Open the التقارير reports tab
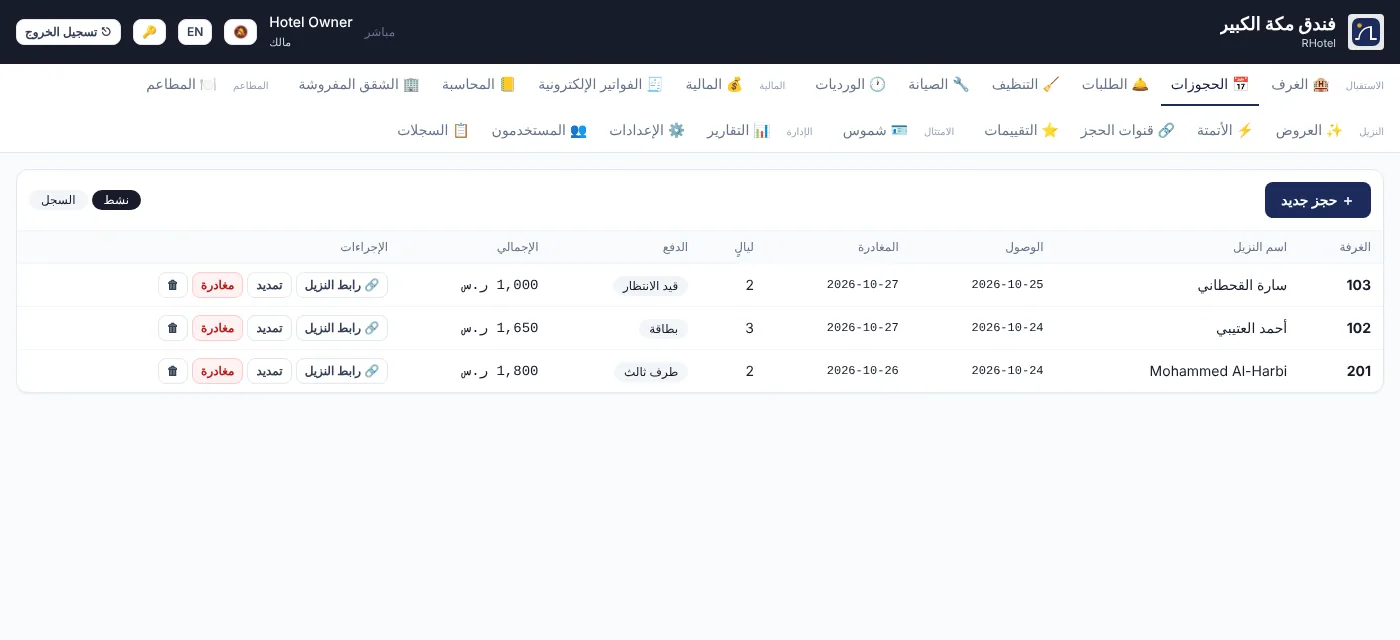The width and height of the screenshot is (1400, 640). coord(738,131)
